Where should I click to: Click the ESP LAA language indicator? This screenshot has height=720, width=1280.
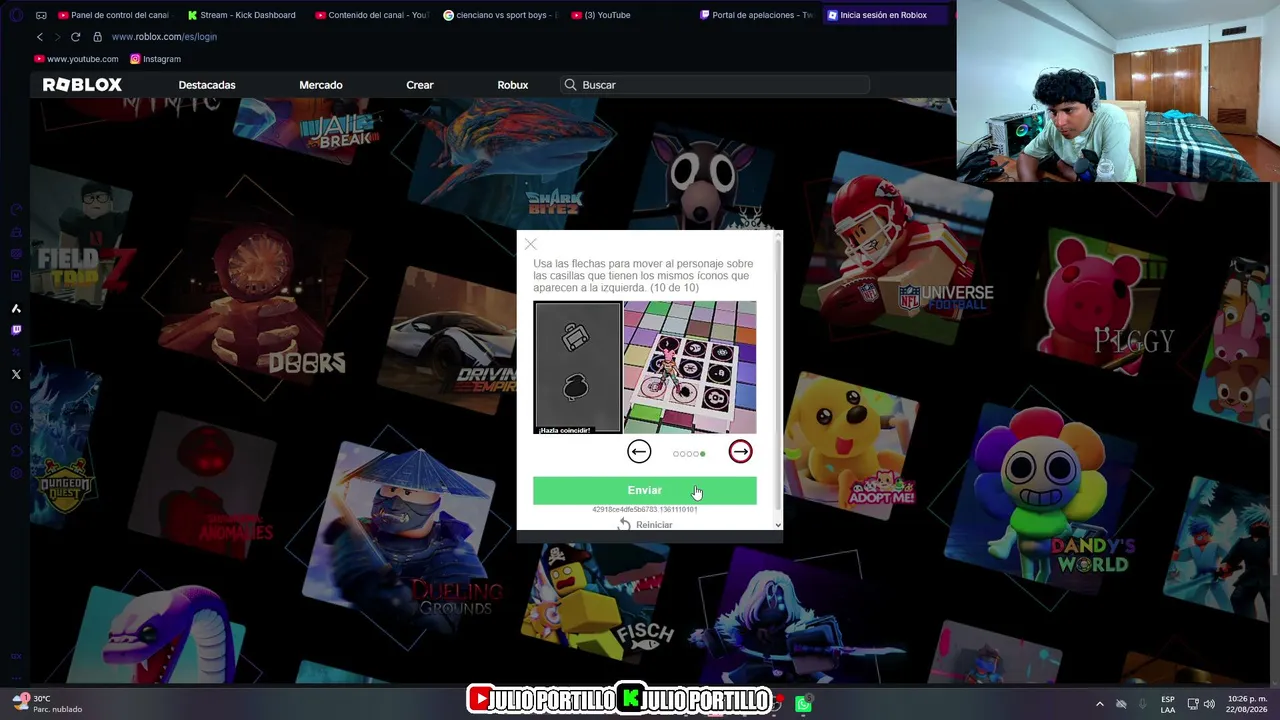1168,704
